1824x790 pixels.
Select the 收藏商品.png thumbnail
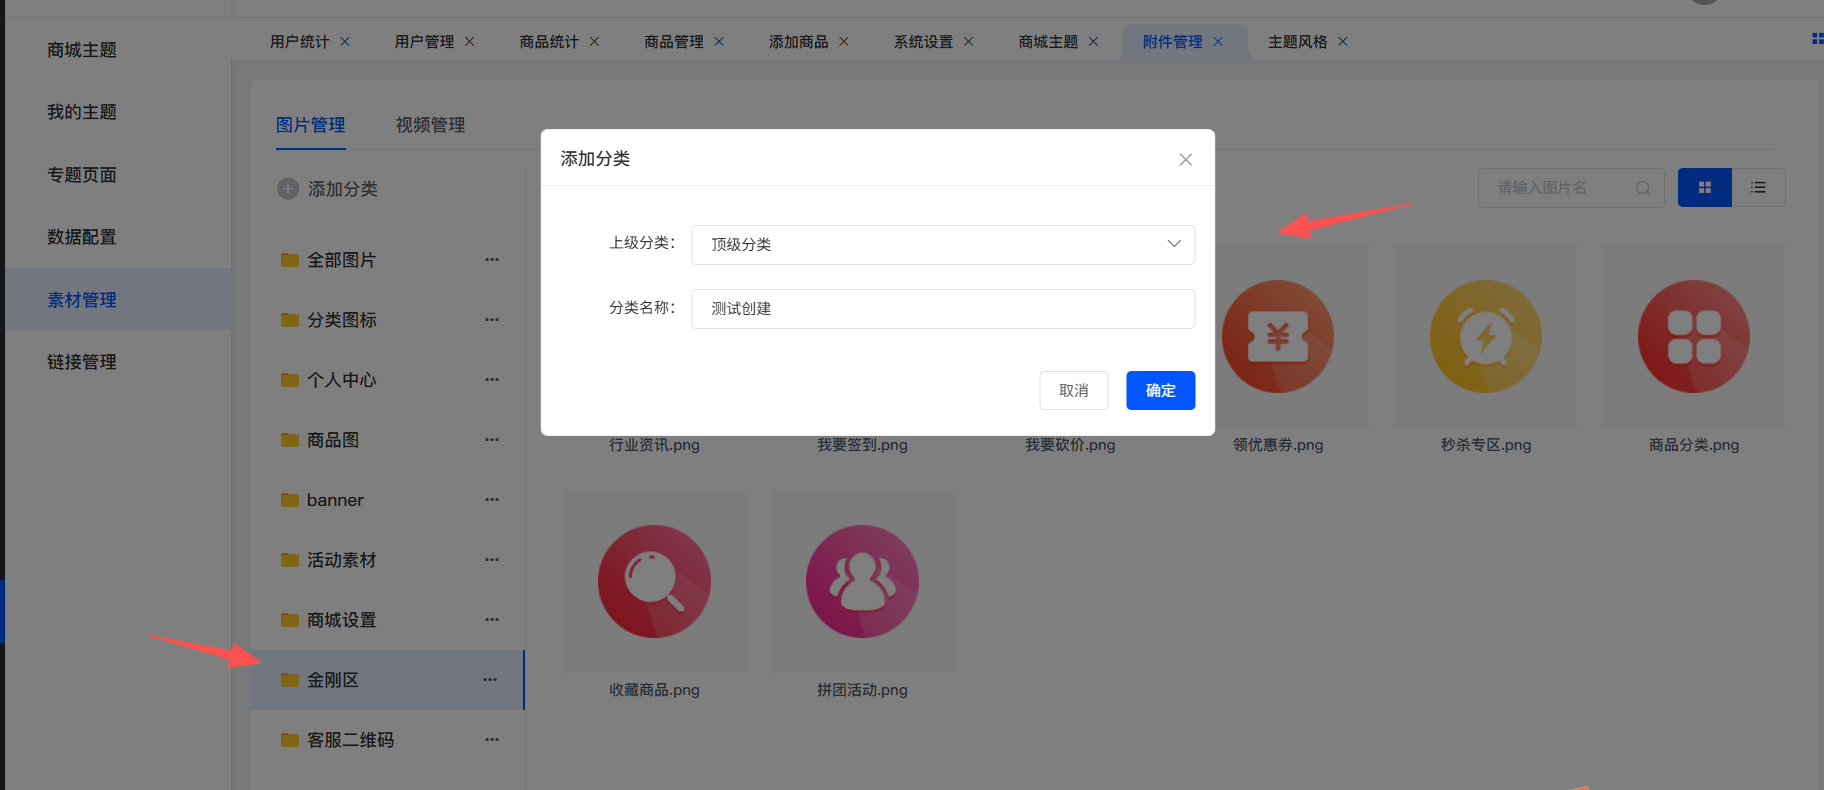pos(654,582)
